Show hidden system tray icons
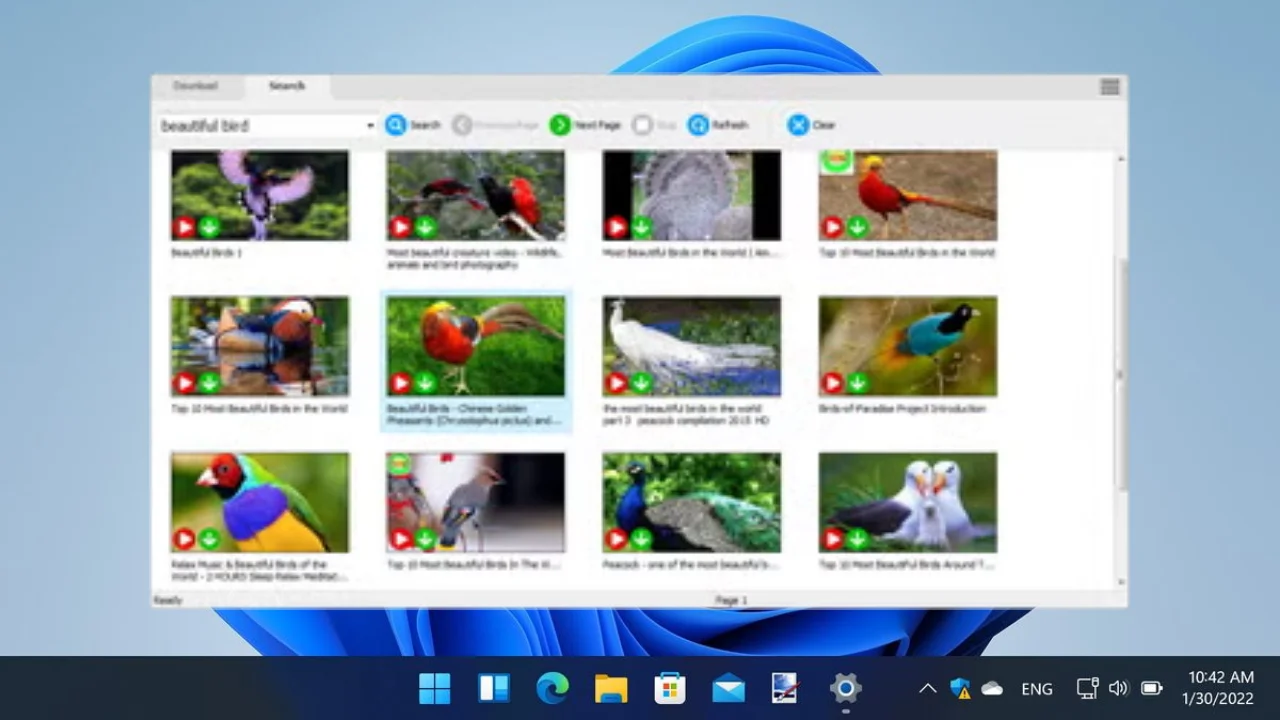The image size is (1280, 720). tap(927, 688)
